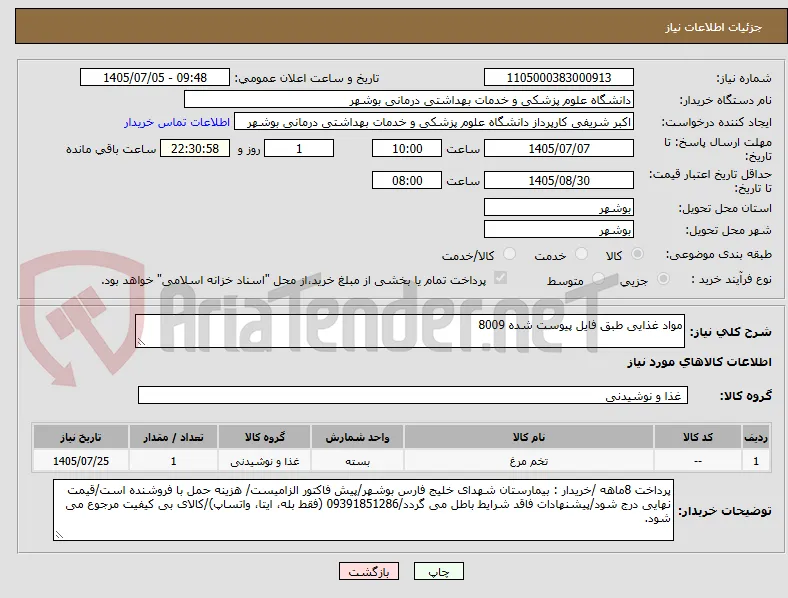The height and width of the screenshot is (598, 788).
Task: Click the شرح کلی نیاز description textarea
Action: tap(410, 331)
